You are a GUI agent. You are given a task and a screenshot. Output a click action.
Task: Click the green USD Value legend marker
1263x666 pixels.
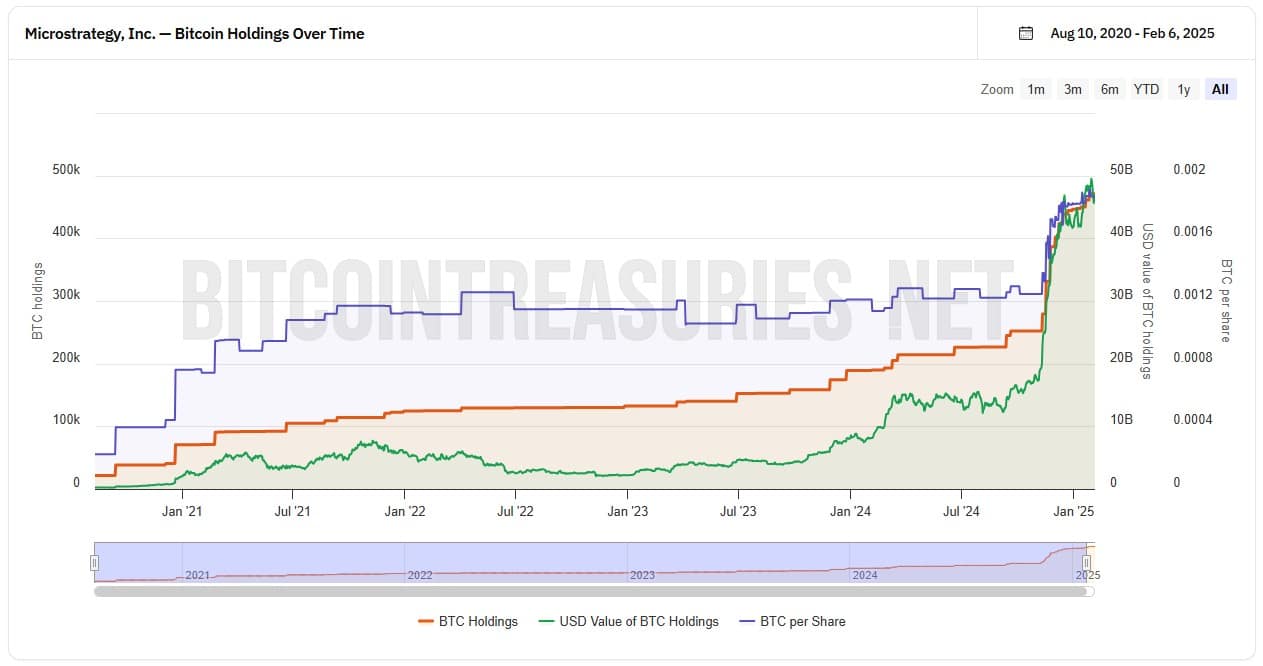[x=546, y=621]
